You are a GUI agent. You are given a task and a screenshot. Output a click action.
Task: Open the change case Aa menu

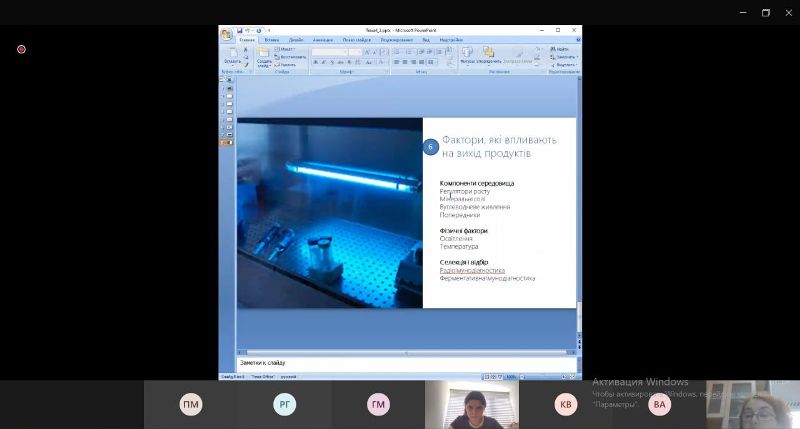click(x=368, y=62)
